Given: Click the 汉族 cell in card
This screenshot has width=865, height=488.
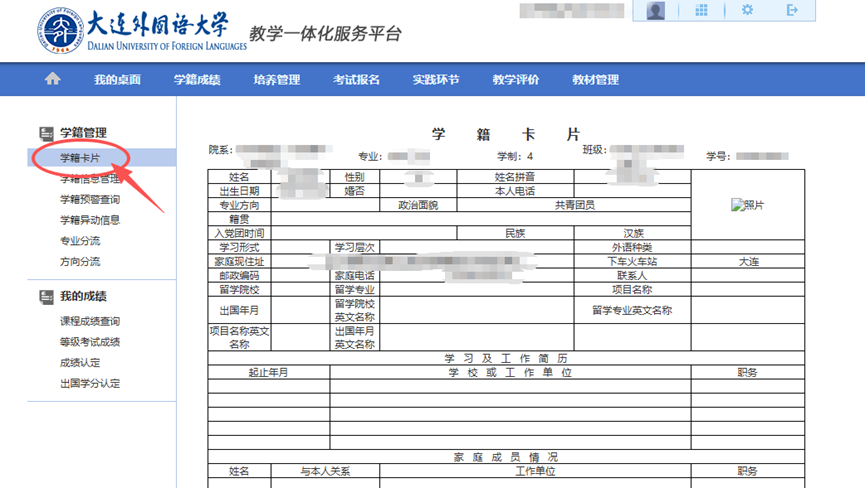Looking at the screenshot, I should click(x=633, y=233).
